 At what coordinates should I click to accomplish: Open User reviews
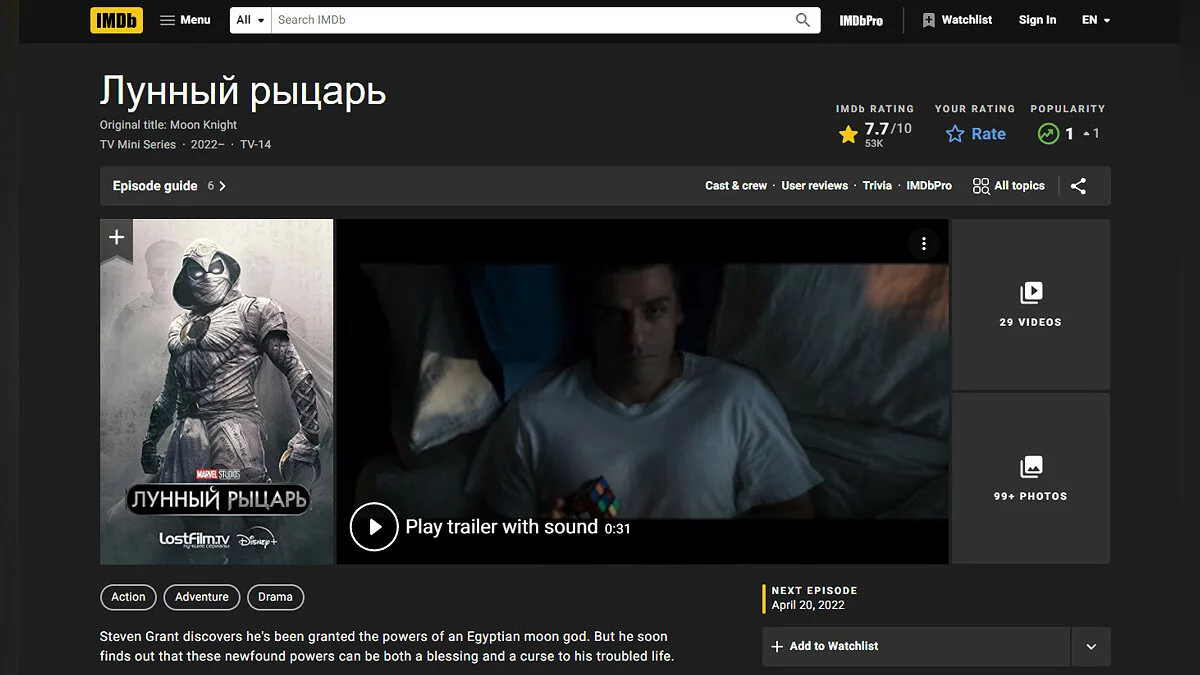click(814, 186)
